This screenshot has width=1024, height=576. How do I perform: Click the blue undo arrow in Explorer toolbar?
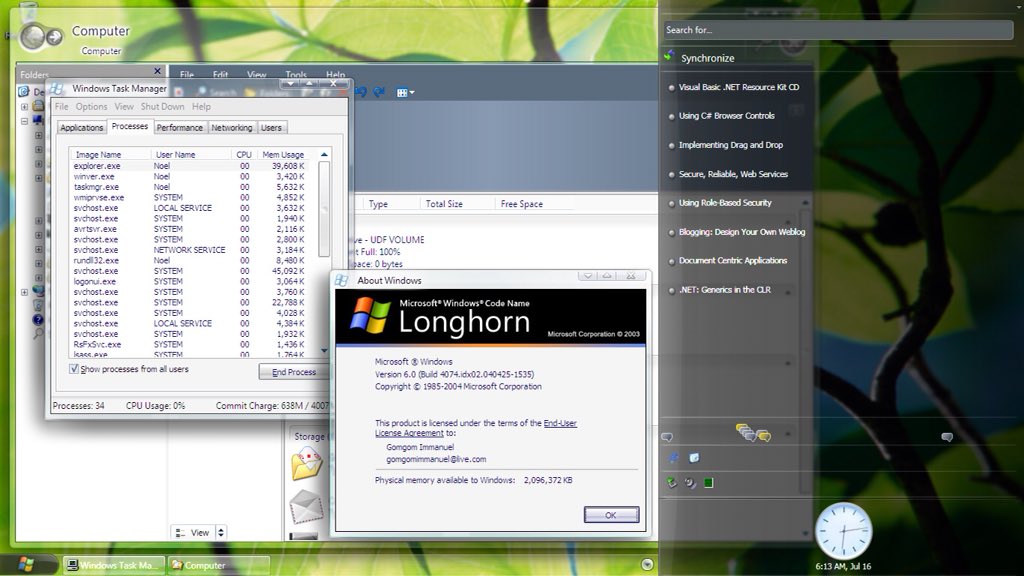pyautogui.click(x=361, y=92)
